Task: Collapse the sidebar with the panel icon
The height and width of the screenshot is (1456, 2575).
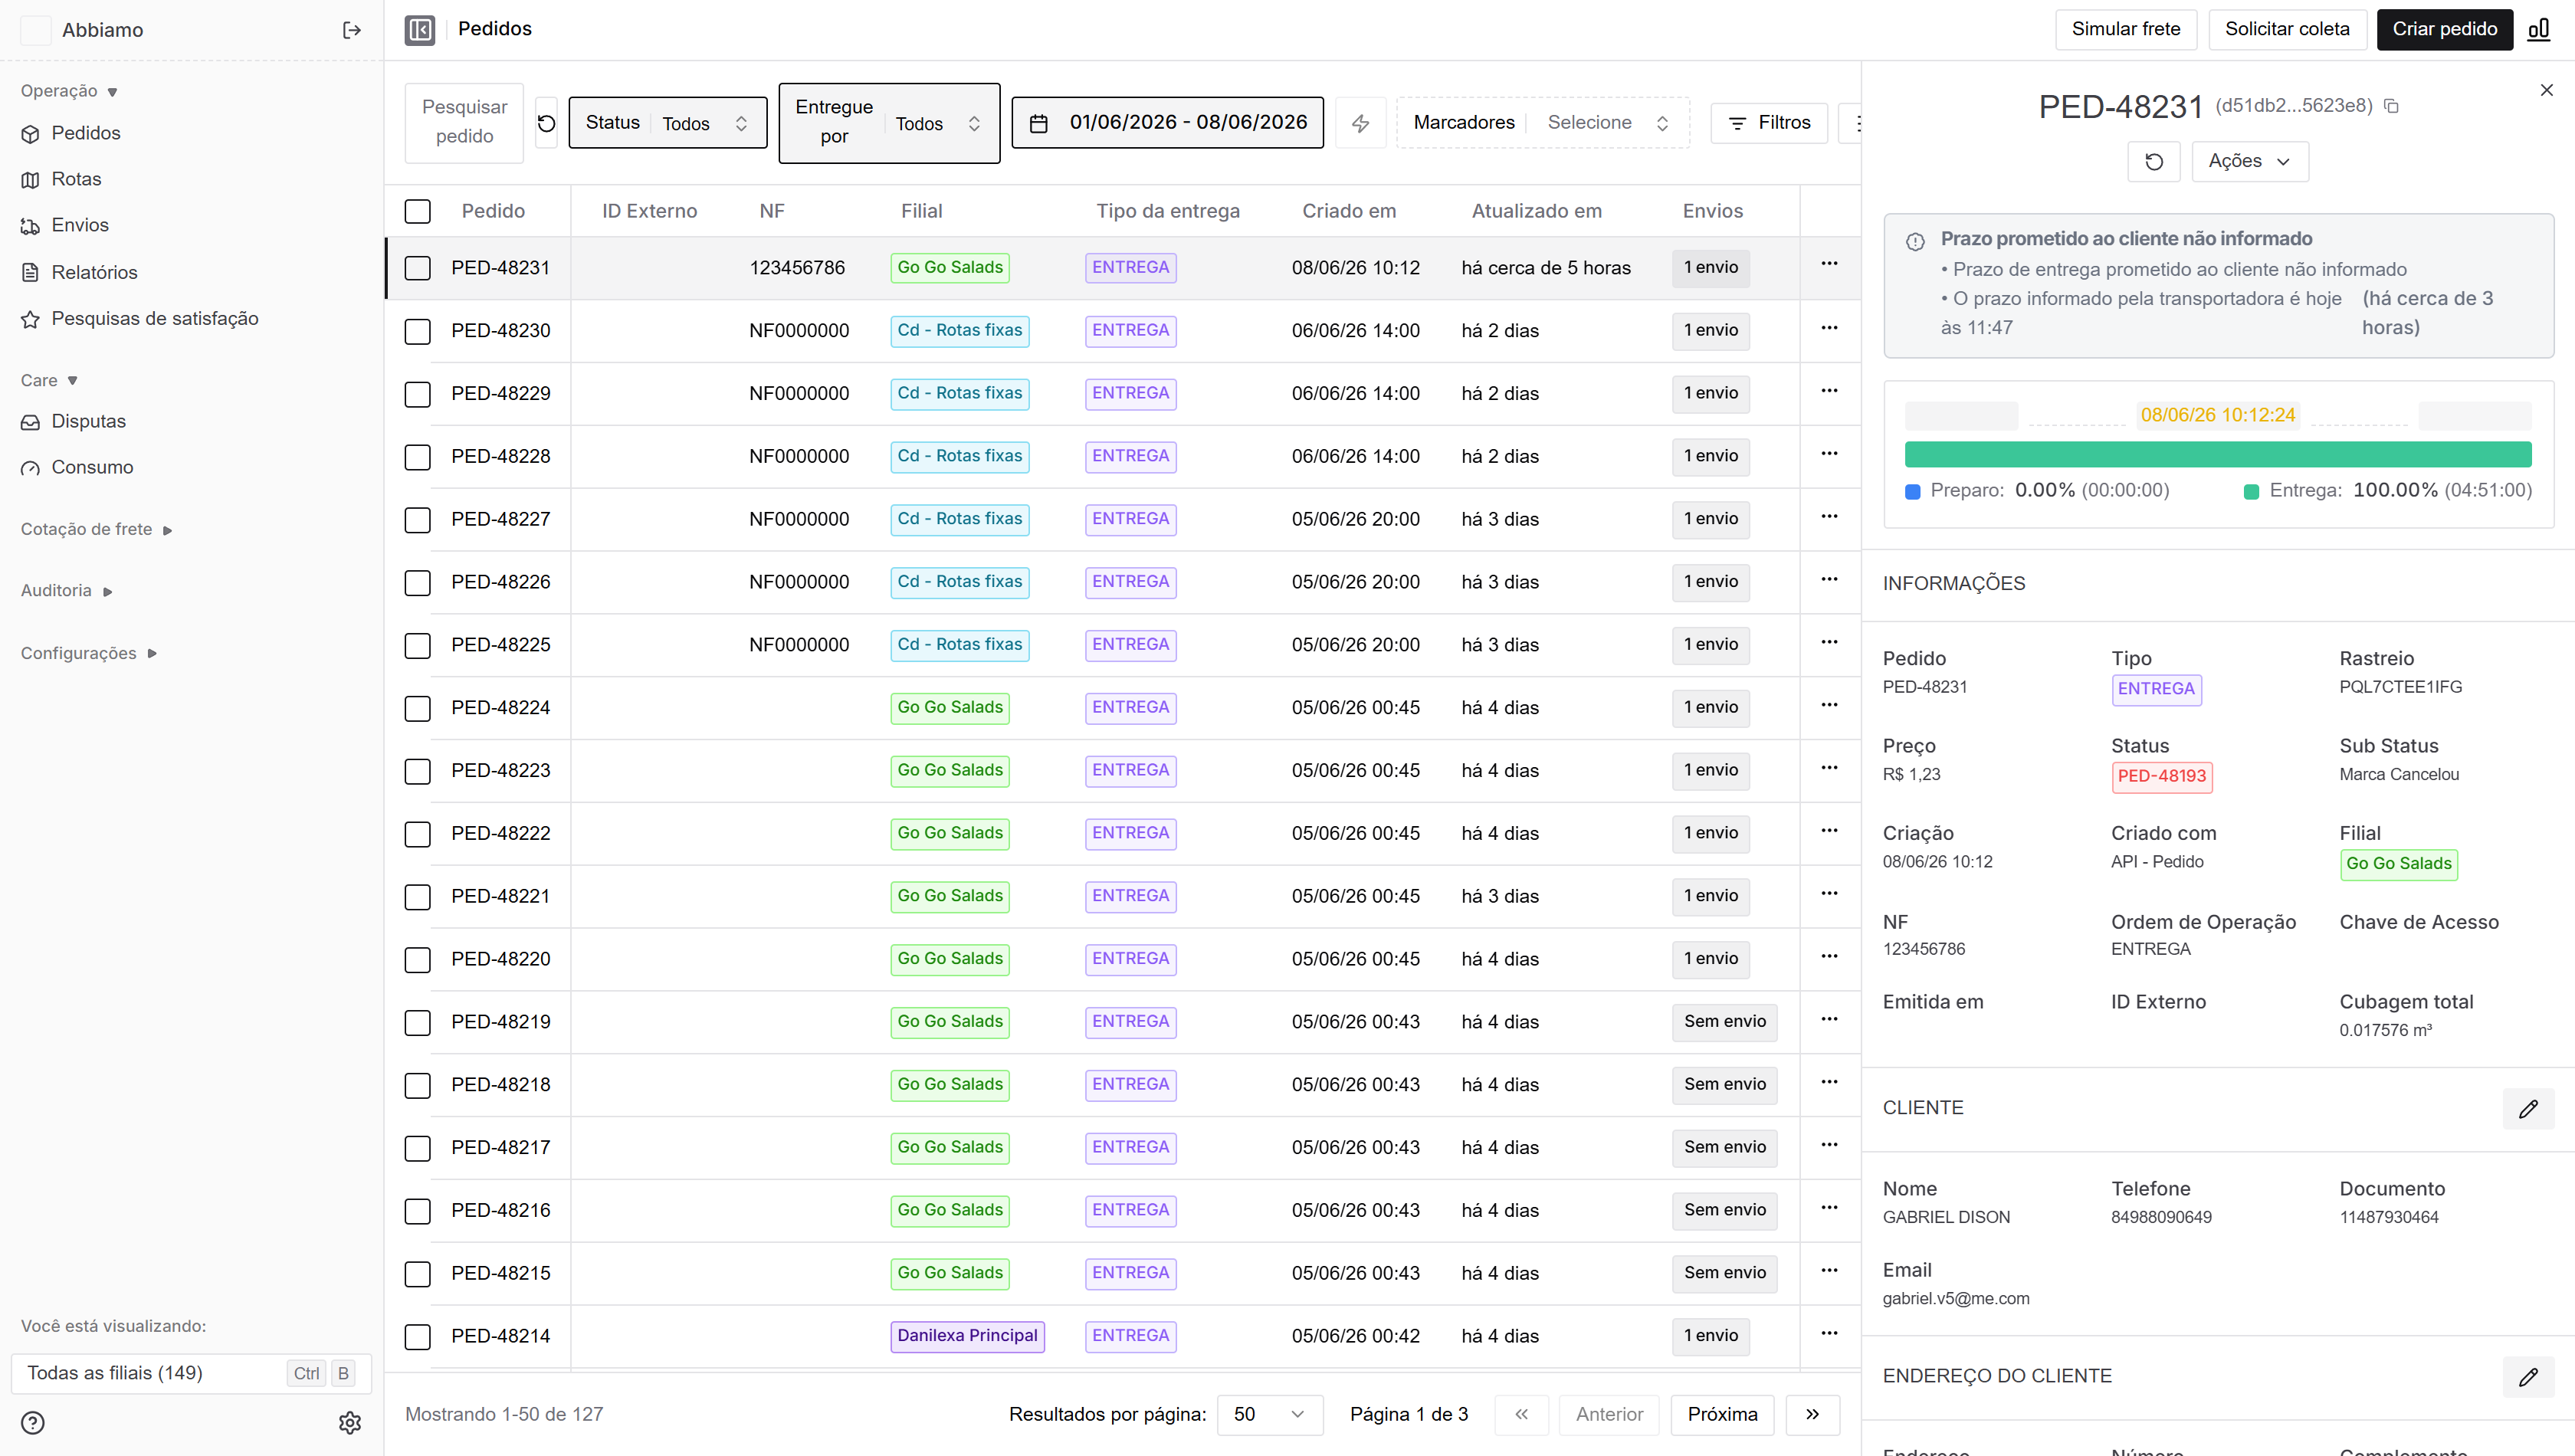Action: (420, 30)
